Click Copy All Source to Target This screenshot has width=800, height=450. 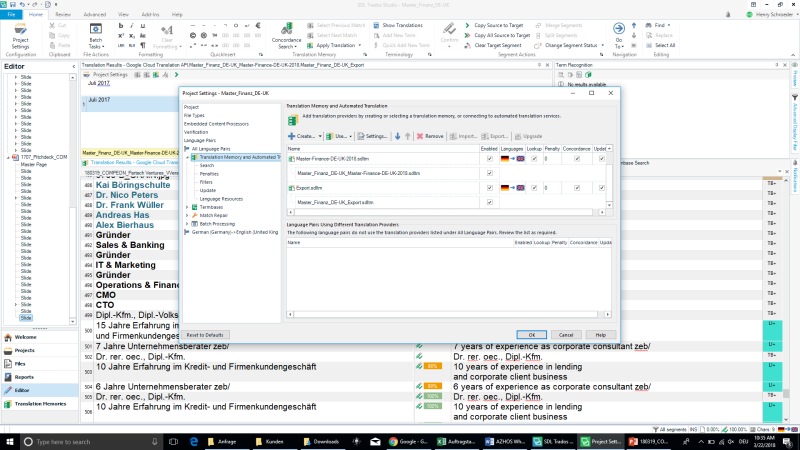click(497, 35)
